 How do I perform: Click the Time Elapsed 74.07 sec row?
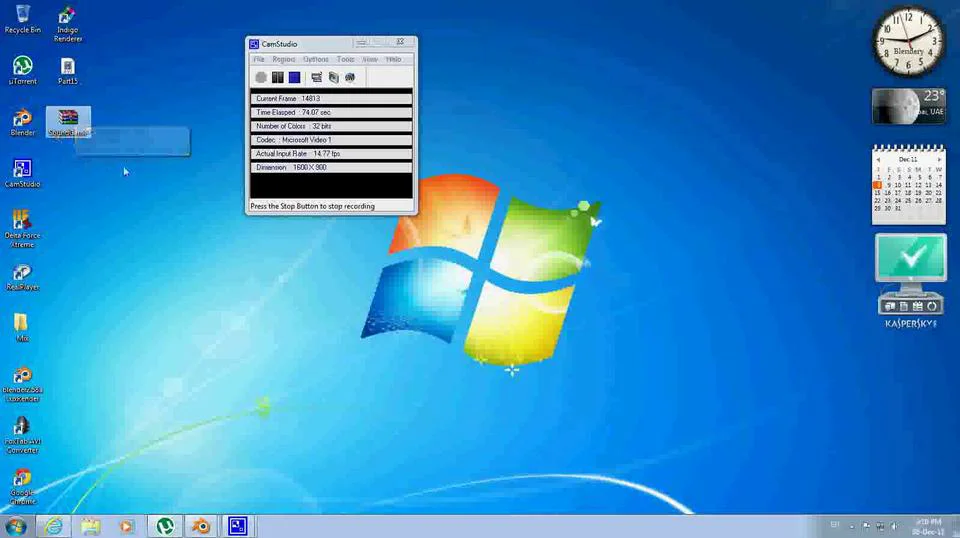(x=331, y=113)
